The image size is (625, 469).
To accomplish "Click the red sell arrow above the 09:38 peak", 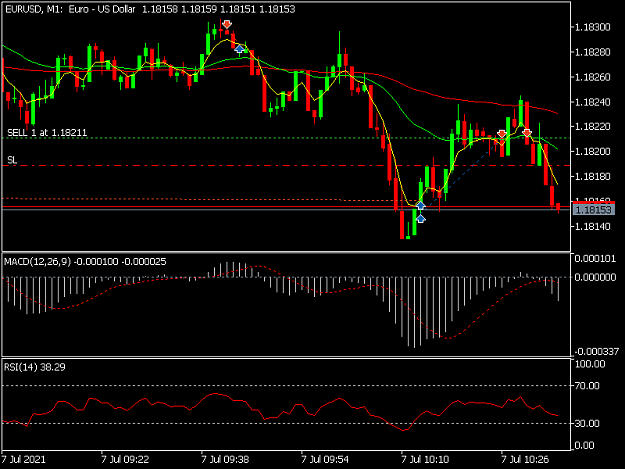I will coord(227,24).
